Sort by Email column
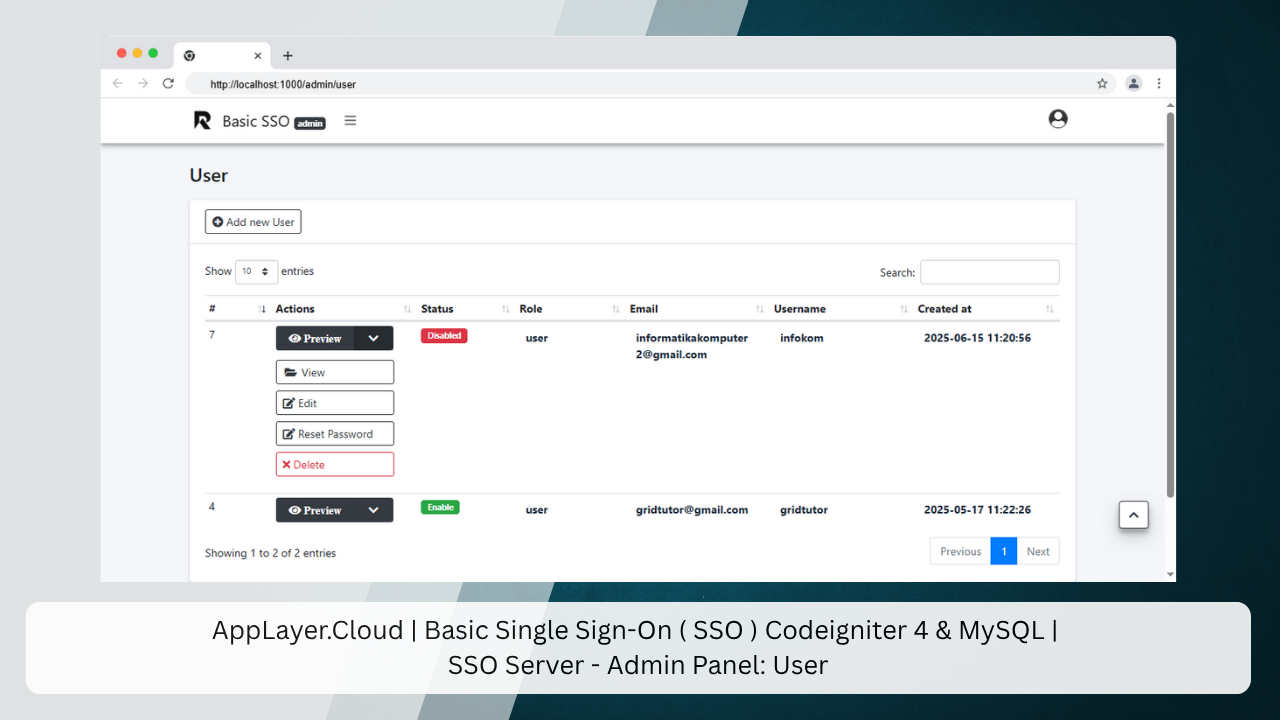1280x720 pixels. coord(697,309)
